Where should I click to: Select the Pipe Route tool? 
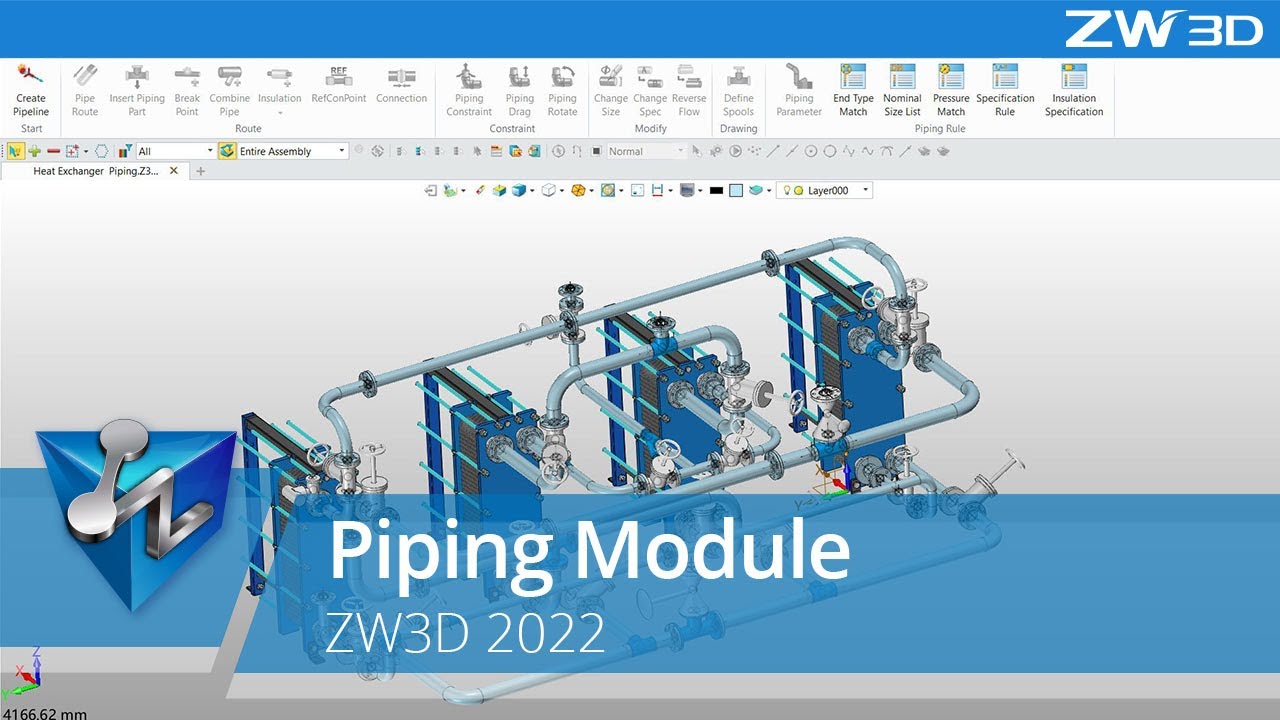pyautogui.click(x=85, y=91)
